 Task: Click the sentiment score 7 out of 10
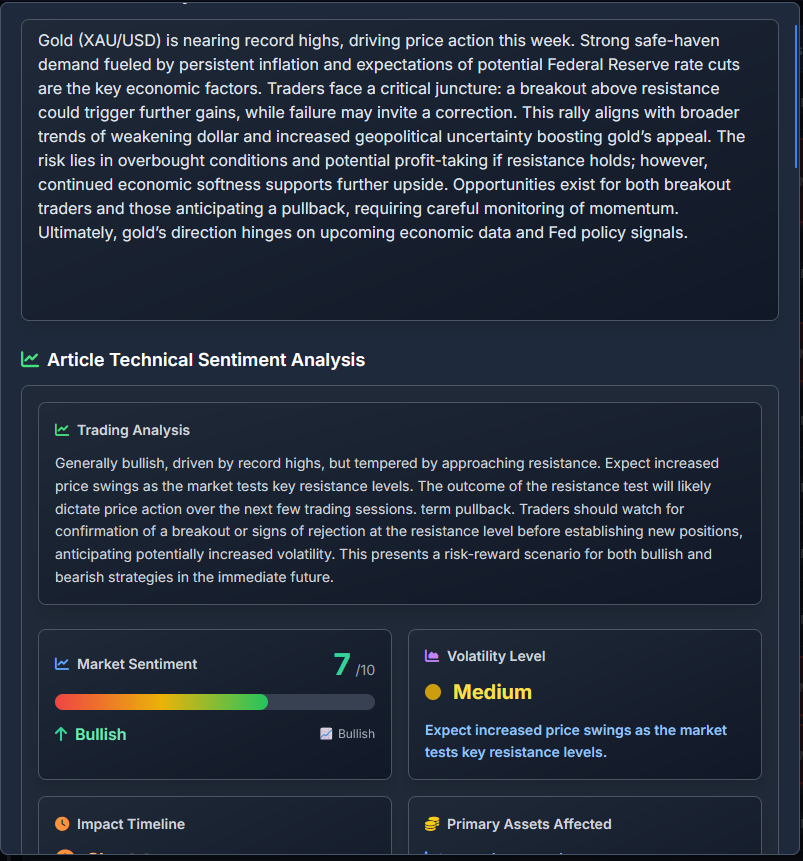coord(354,664)
